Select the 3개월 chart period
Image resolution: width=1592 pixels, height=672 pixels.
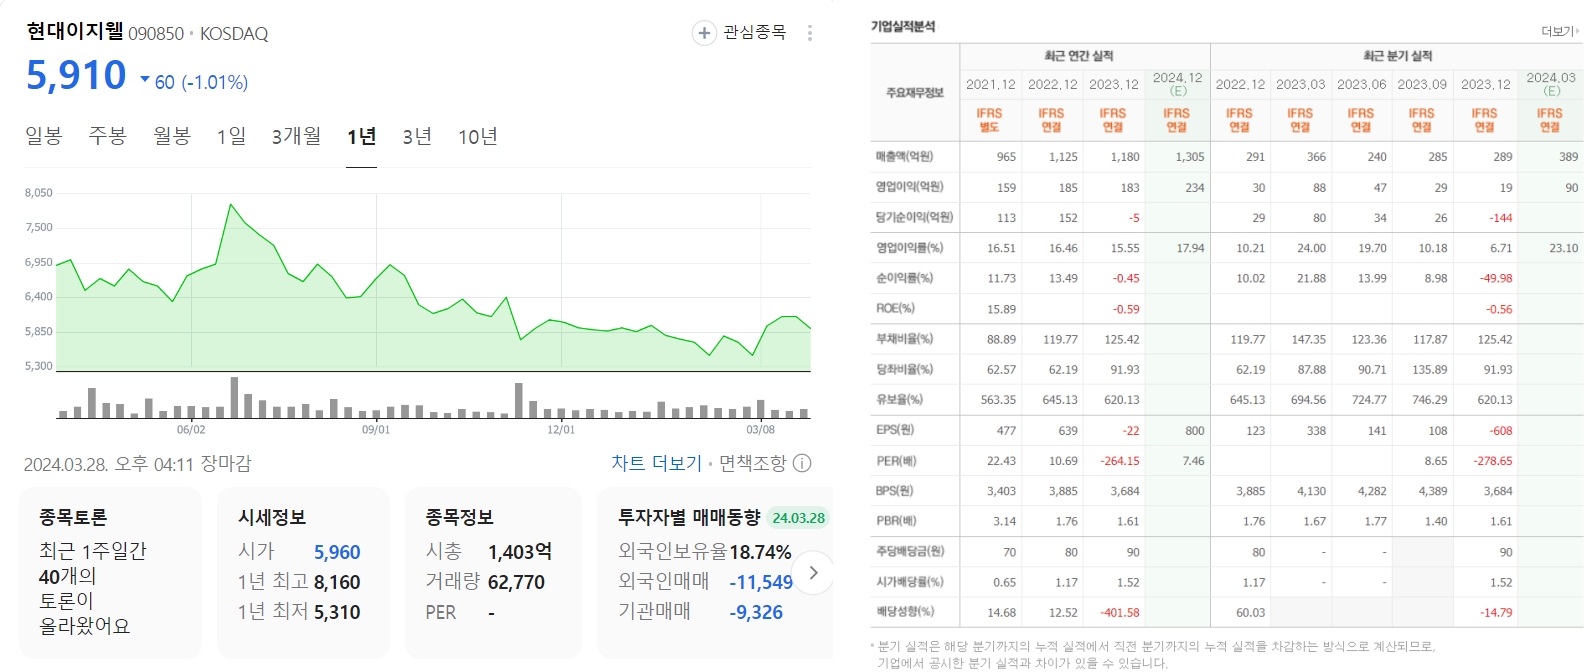coord(297,136)
